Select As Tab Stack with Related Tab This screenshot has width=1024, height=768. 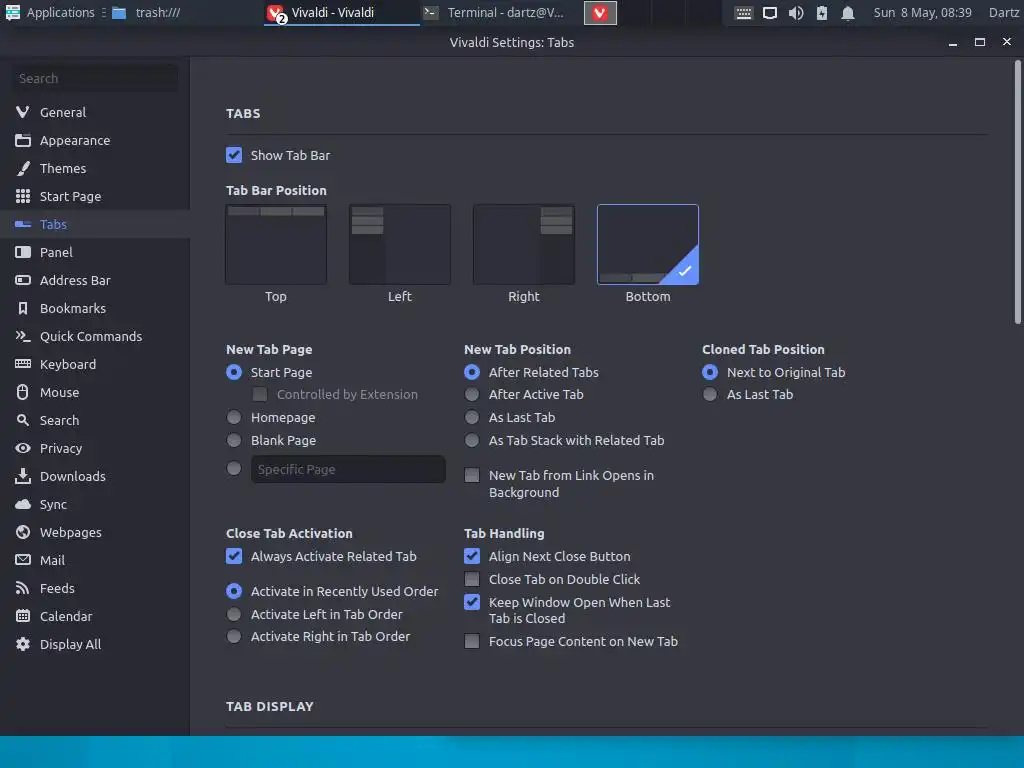[x=472, y=440]
